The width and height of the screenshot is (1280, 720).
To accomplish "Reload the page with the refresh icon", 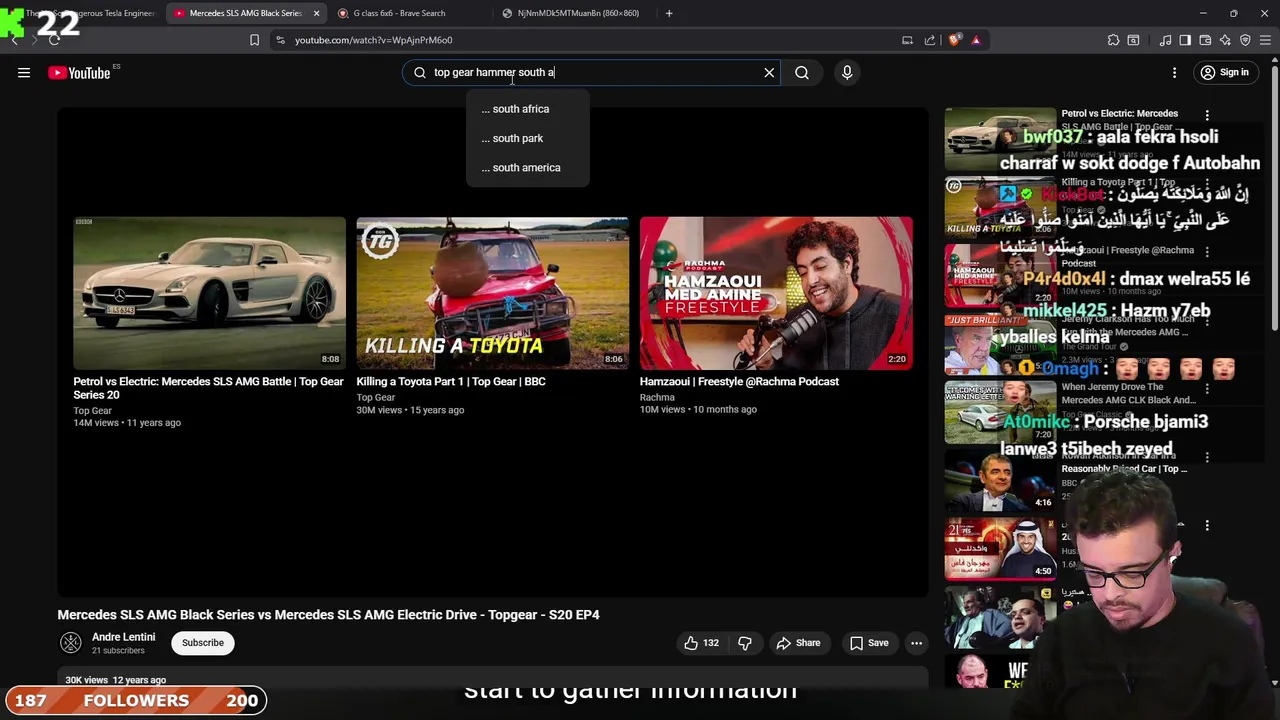I will point(54,40).
